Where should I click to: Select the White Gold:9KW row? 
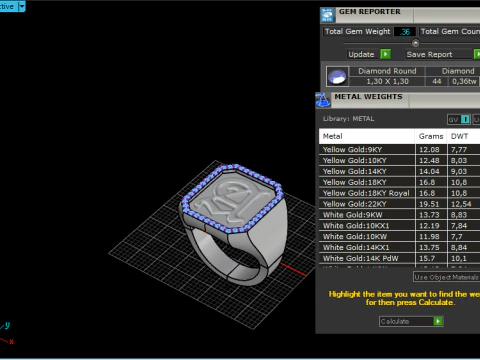pos(399,215)
